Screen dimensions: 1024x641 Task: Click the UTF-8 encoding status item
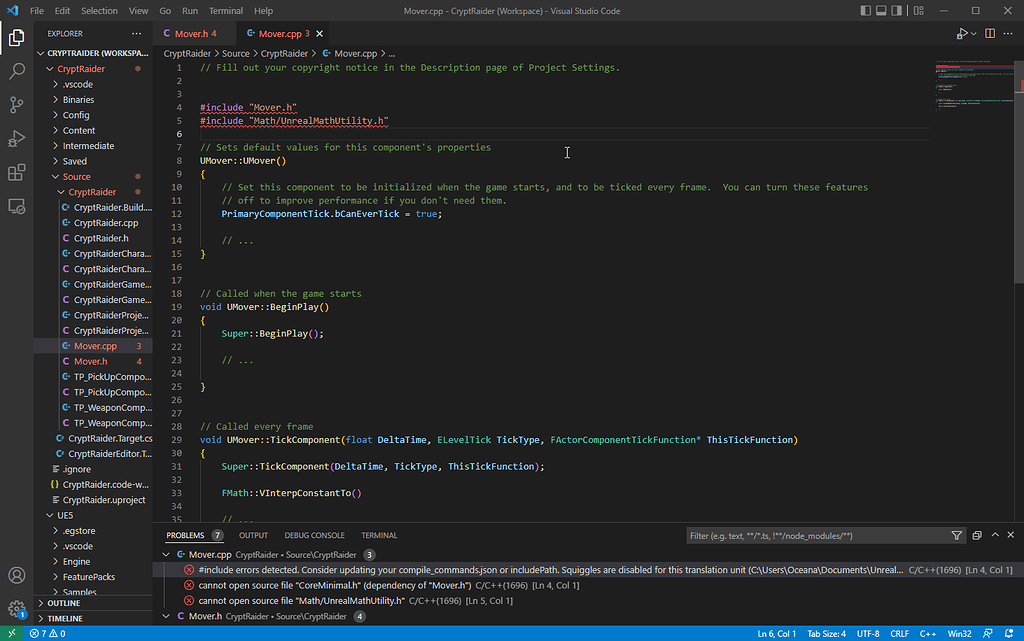tap(867, 634)
